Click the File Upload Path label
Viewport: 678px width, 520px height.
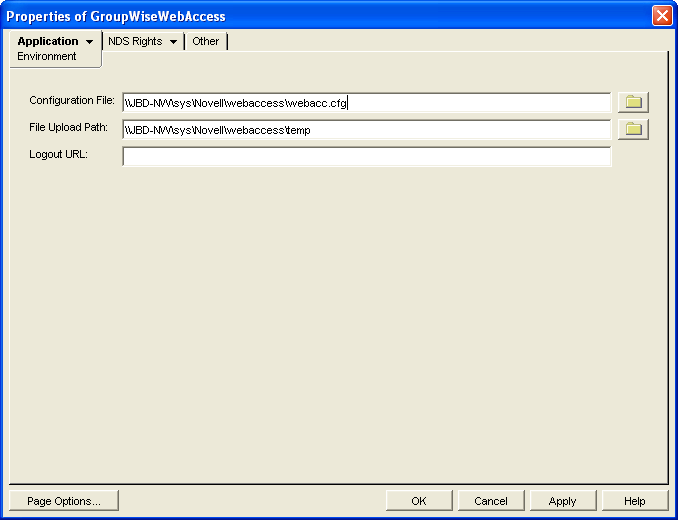(x=68, y=128)
